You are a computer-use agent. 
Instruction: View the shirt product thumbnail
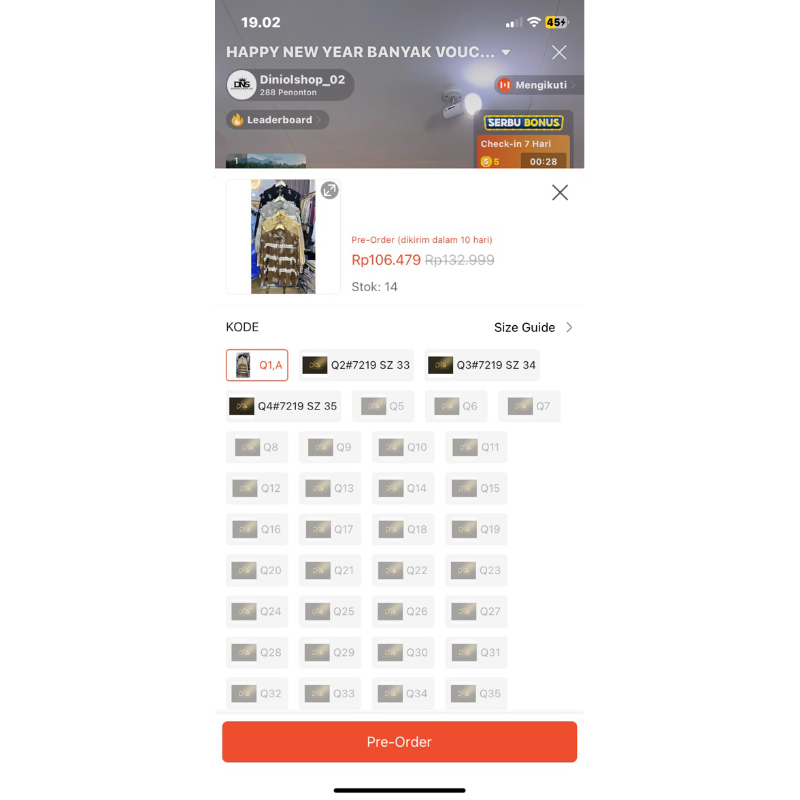283,237
